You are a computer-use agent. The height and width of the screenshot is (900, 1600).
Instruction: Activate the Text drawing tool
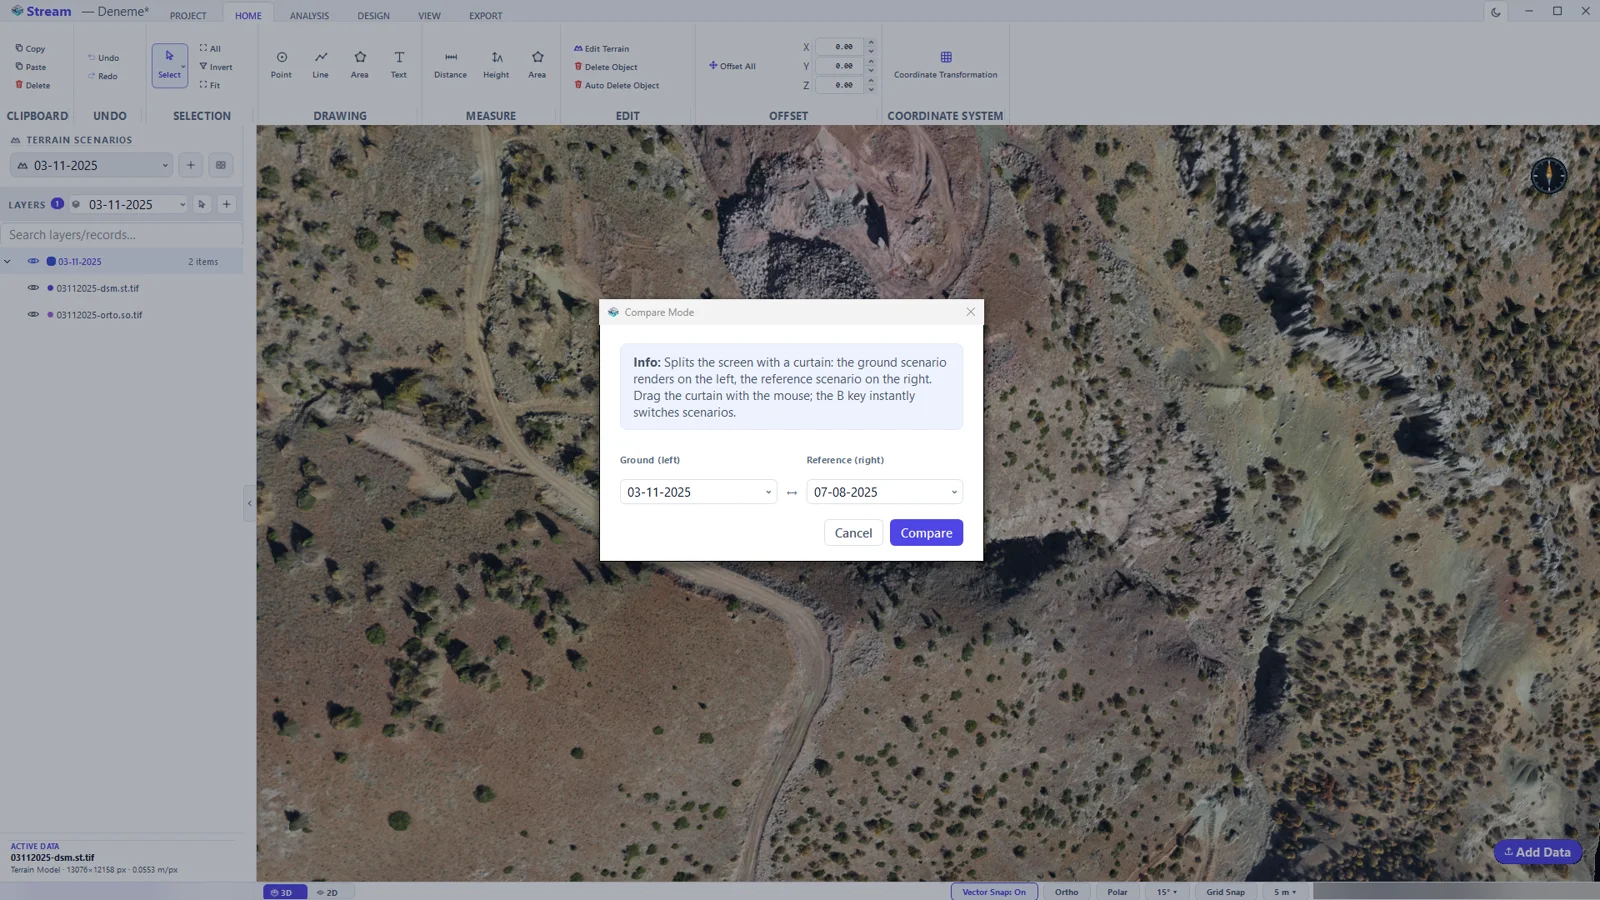(398, 65)
